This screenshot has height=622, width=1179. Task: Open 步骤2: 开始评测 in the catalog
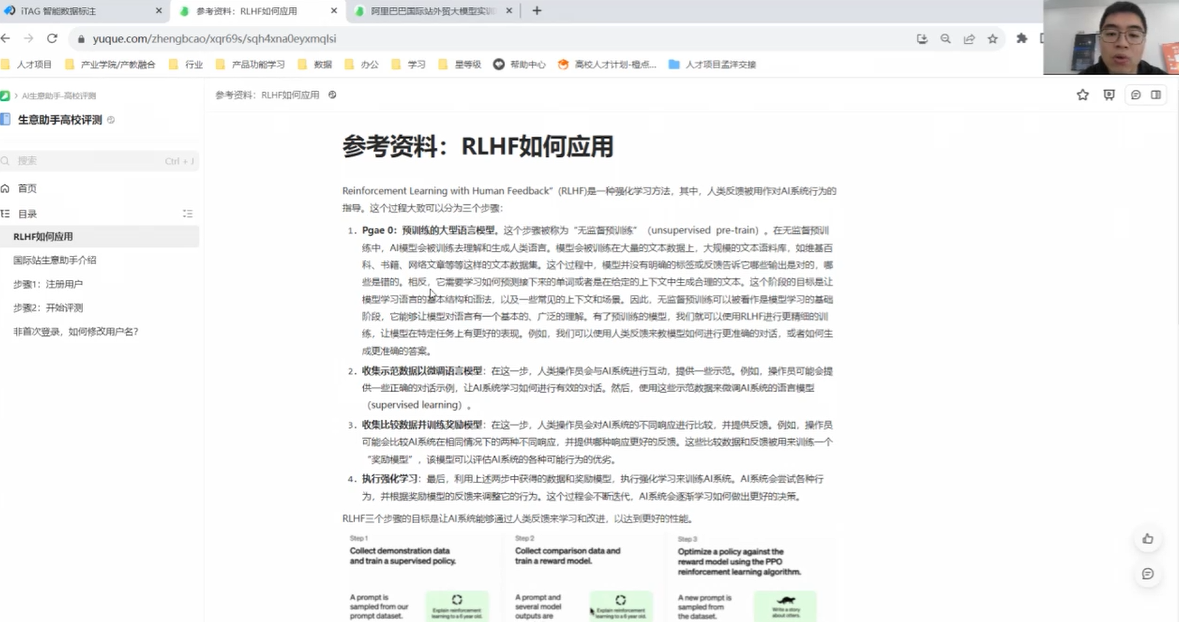click(48, 308)
